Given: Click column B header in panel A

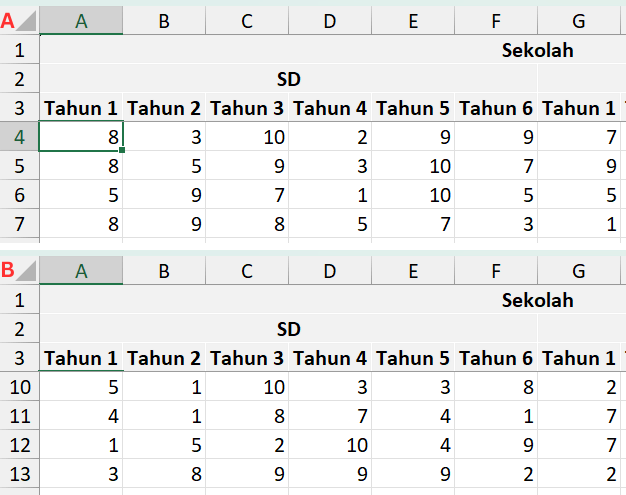Looking at the screenshot, I should click(164, 21).
